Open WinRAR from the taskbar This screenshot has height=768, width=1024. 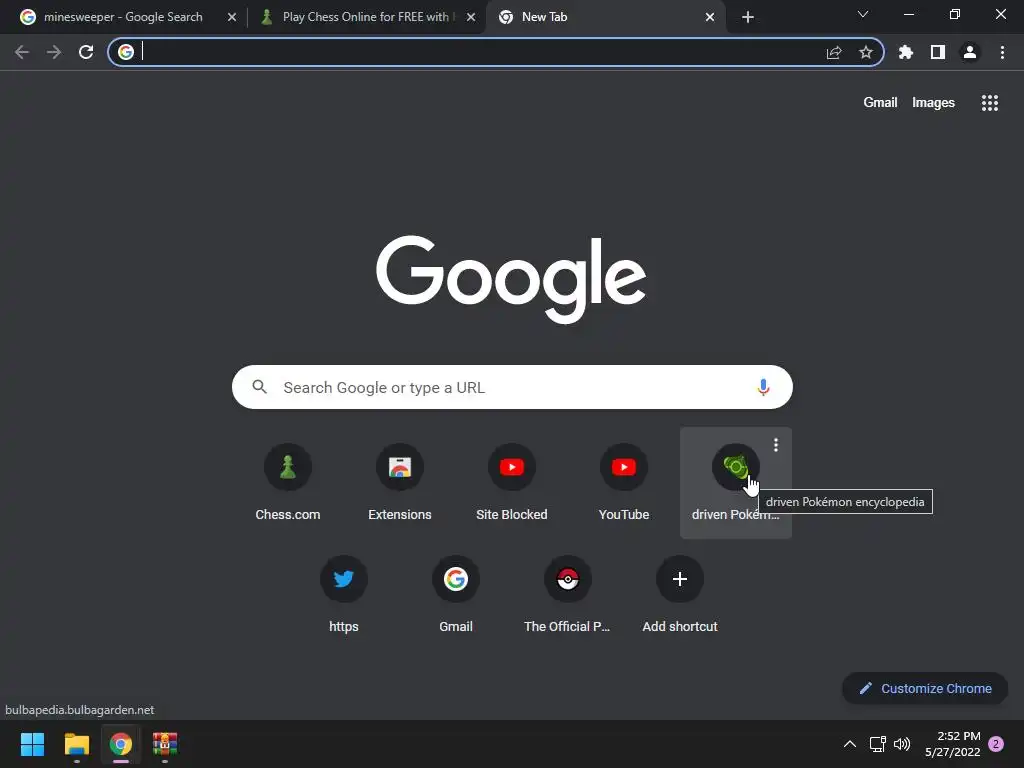pos(165,744)
